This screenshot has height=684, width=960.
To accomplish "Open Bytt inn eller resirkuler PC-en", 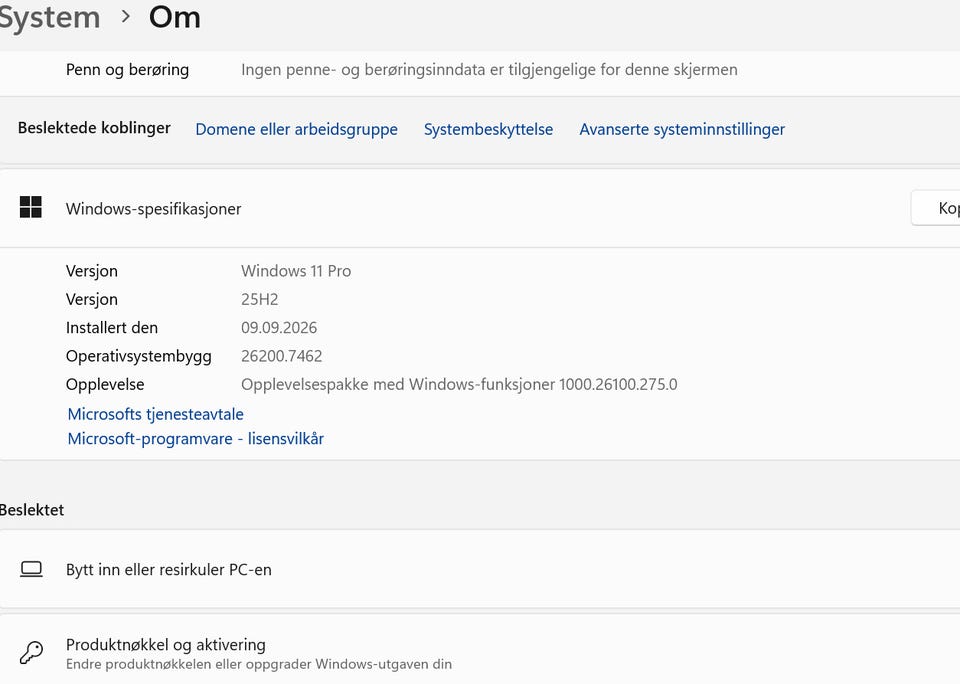I will click(x=480, y=569).
